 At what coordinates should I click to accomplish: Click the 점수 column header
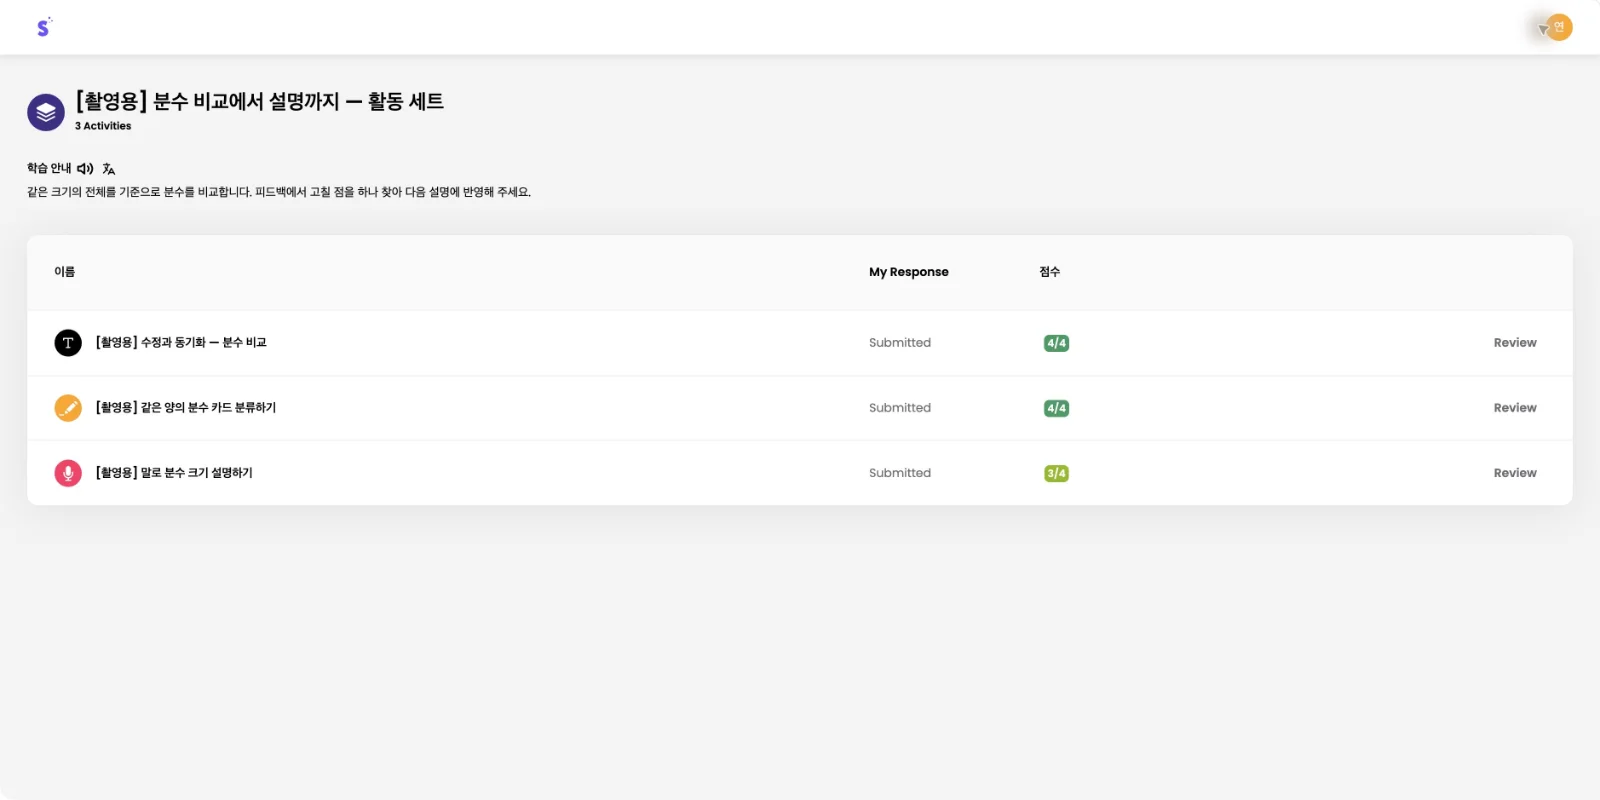coord(1050,272)
